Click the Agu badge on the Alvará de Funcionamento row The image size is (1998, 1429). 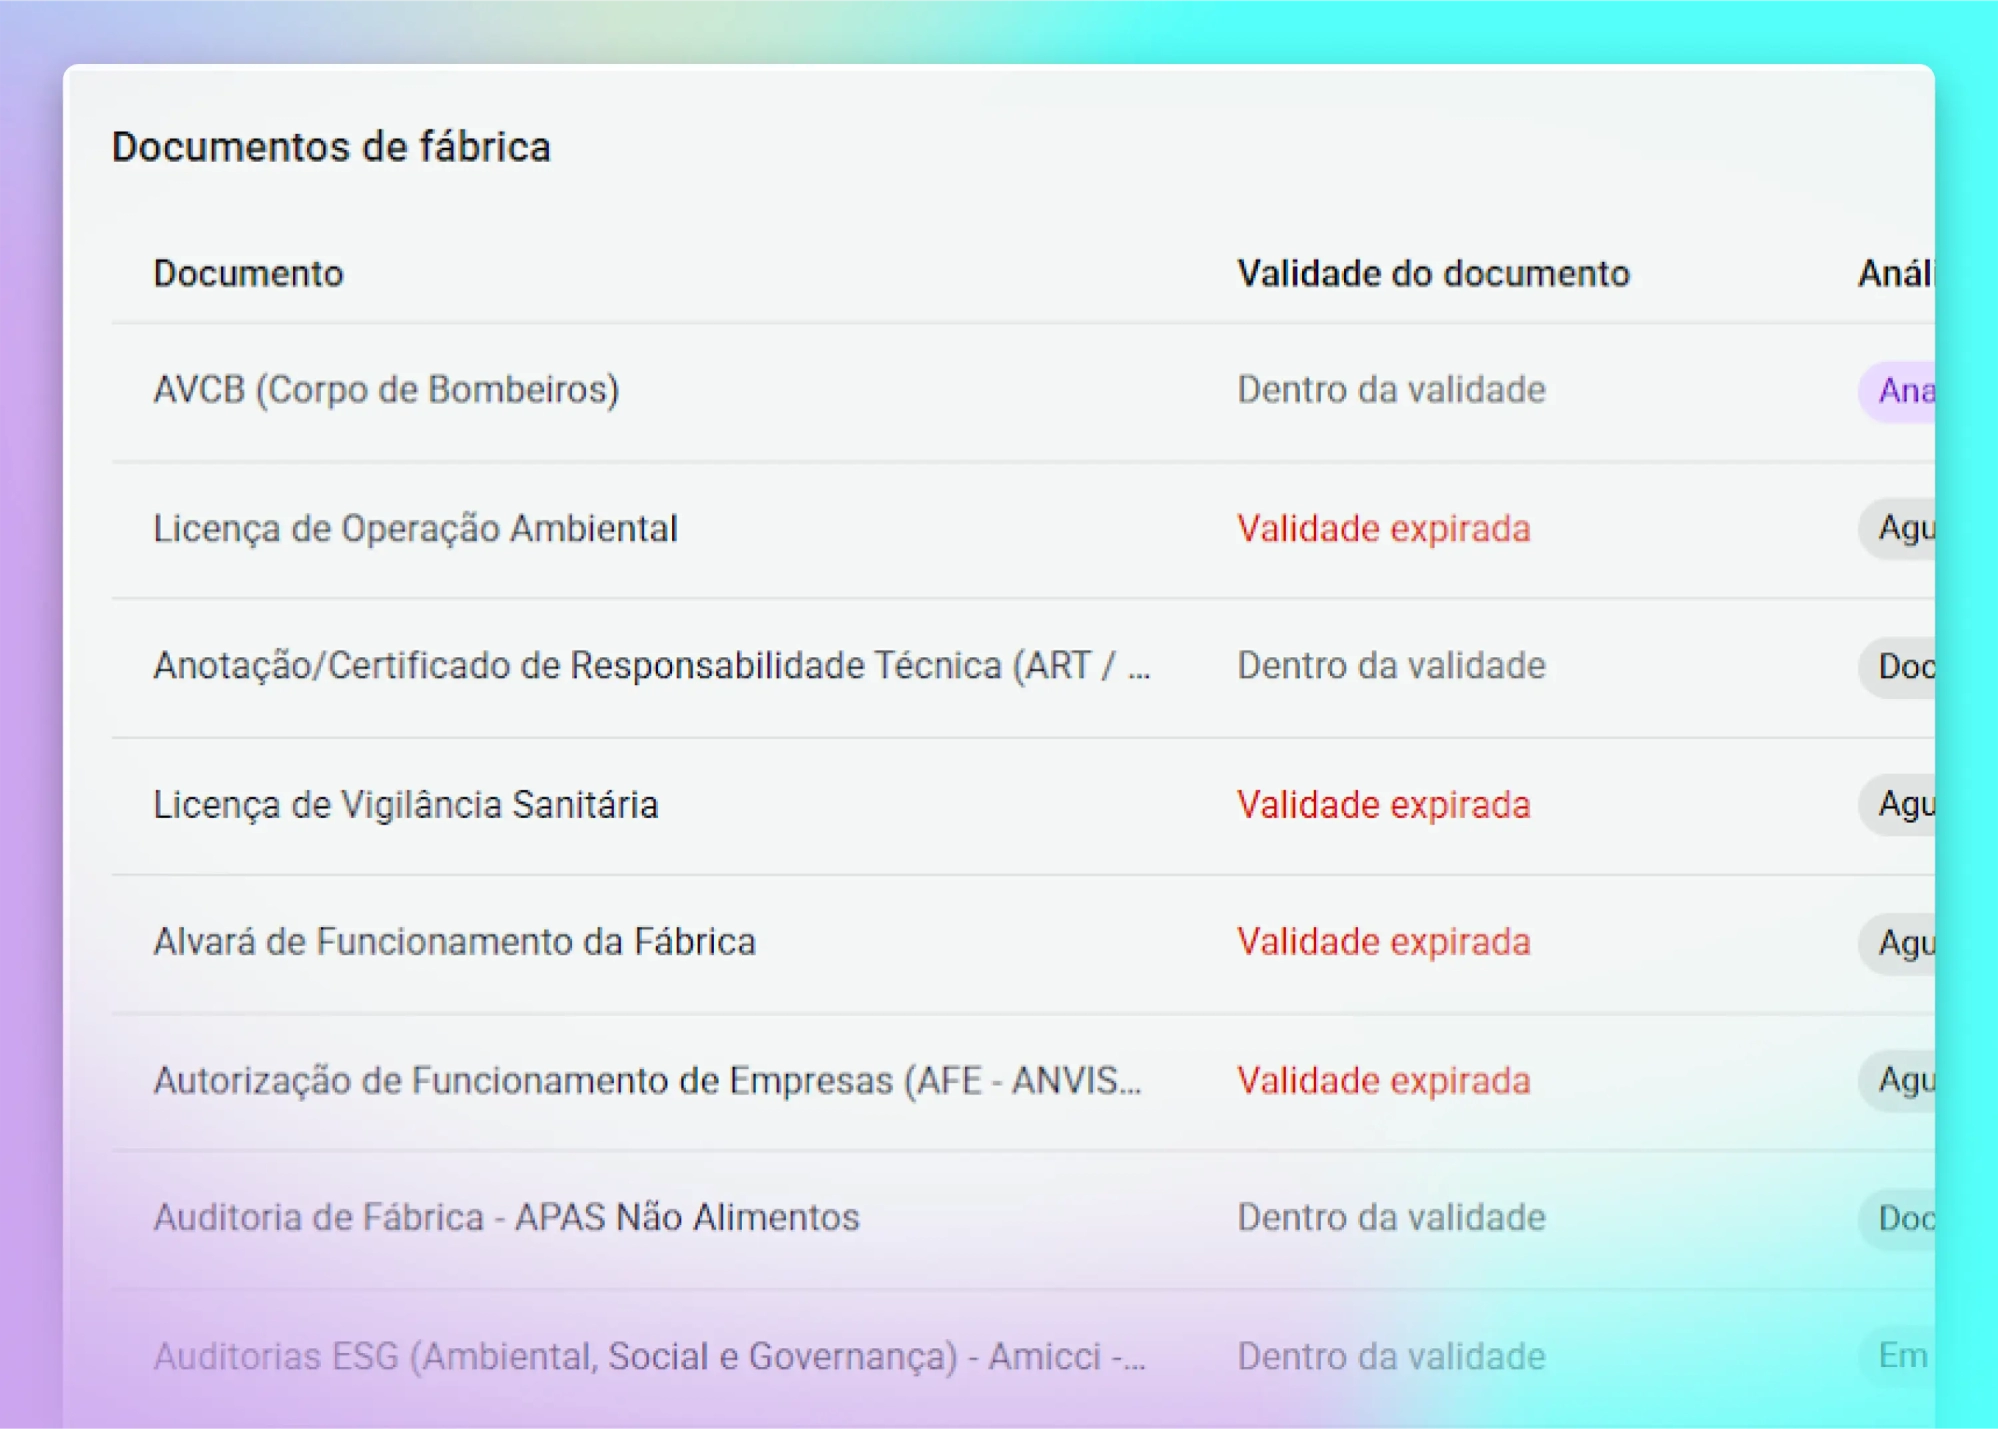click(x=1903, y=942)
